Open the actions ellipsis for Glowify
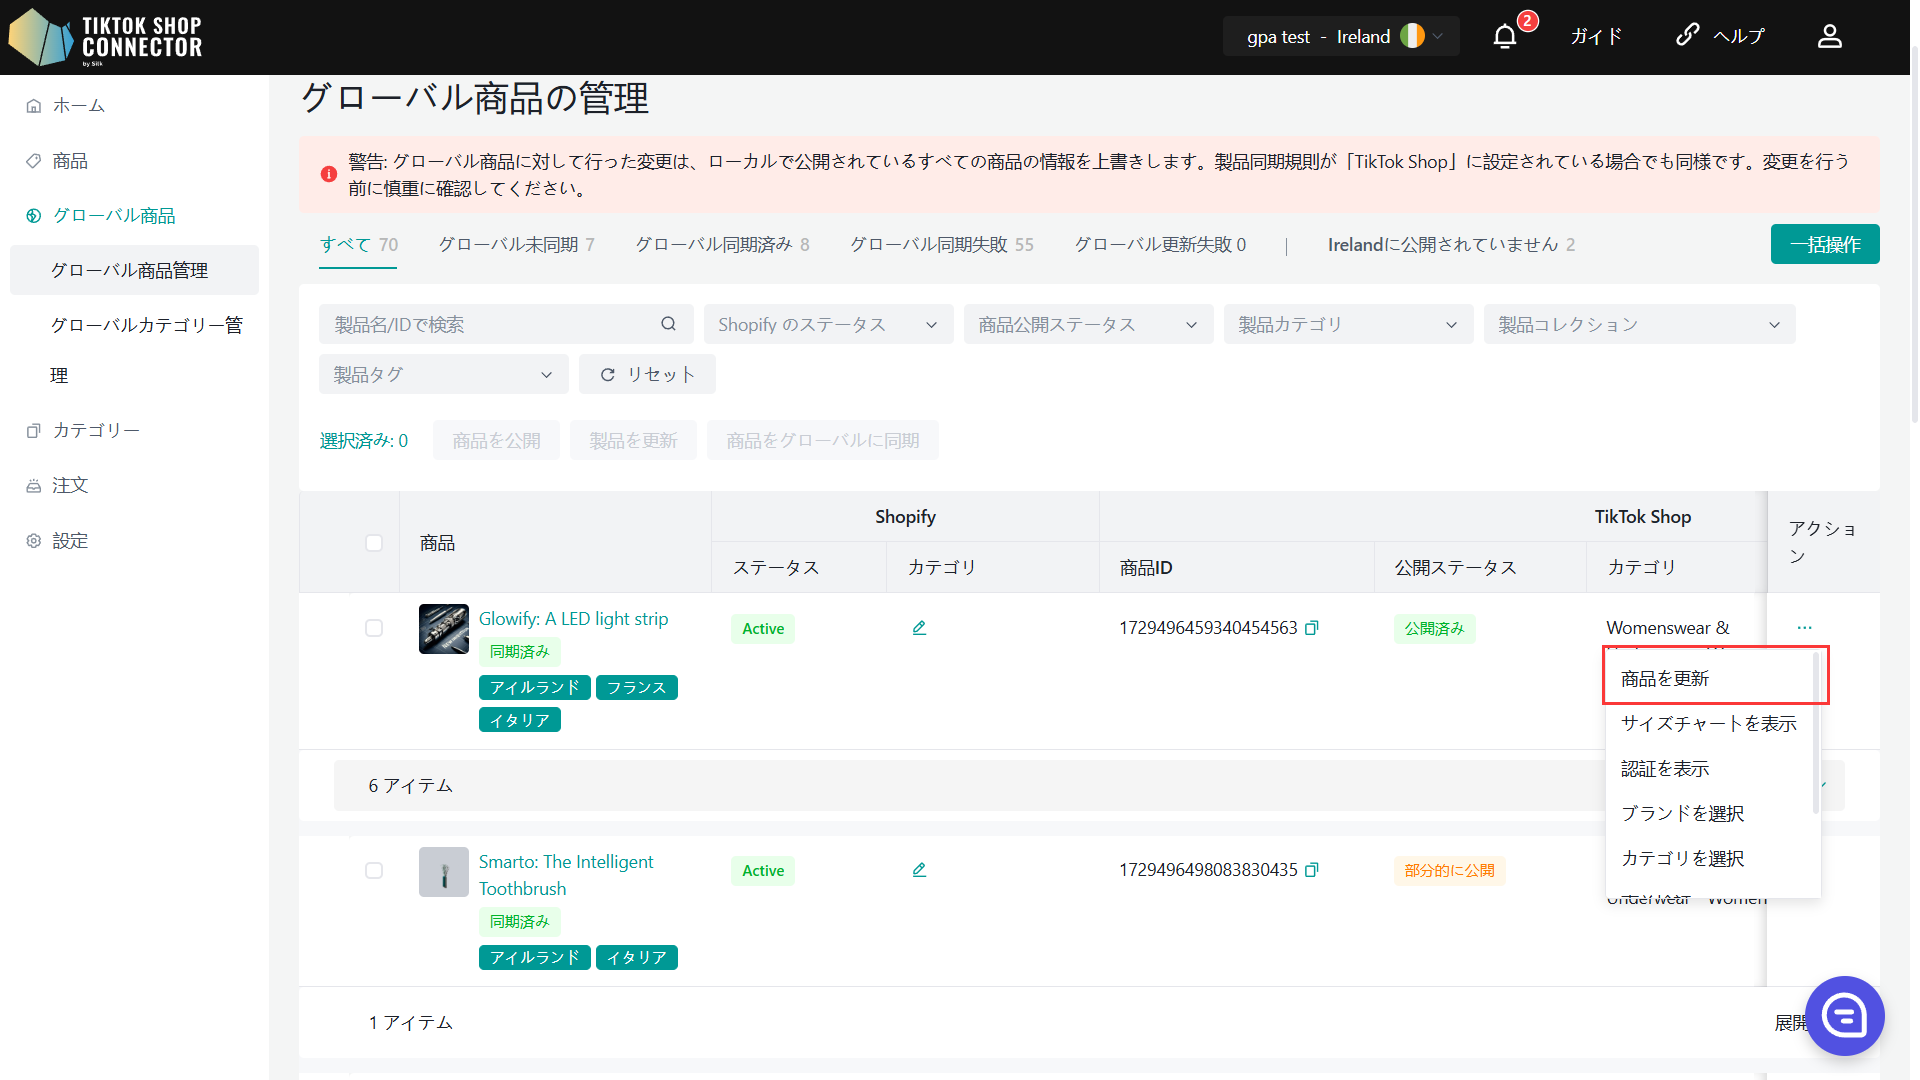Image resolution: width=1920 pixels, height=1080 pixels. point(1804,628)
